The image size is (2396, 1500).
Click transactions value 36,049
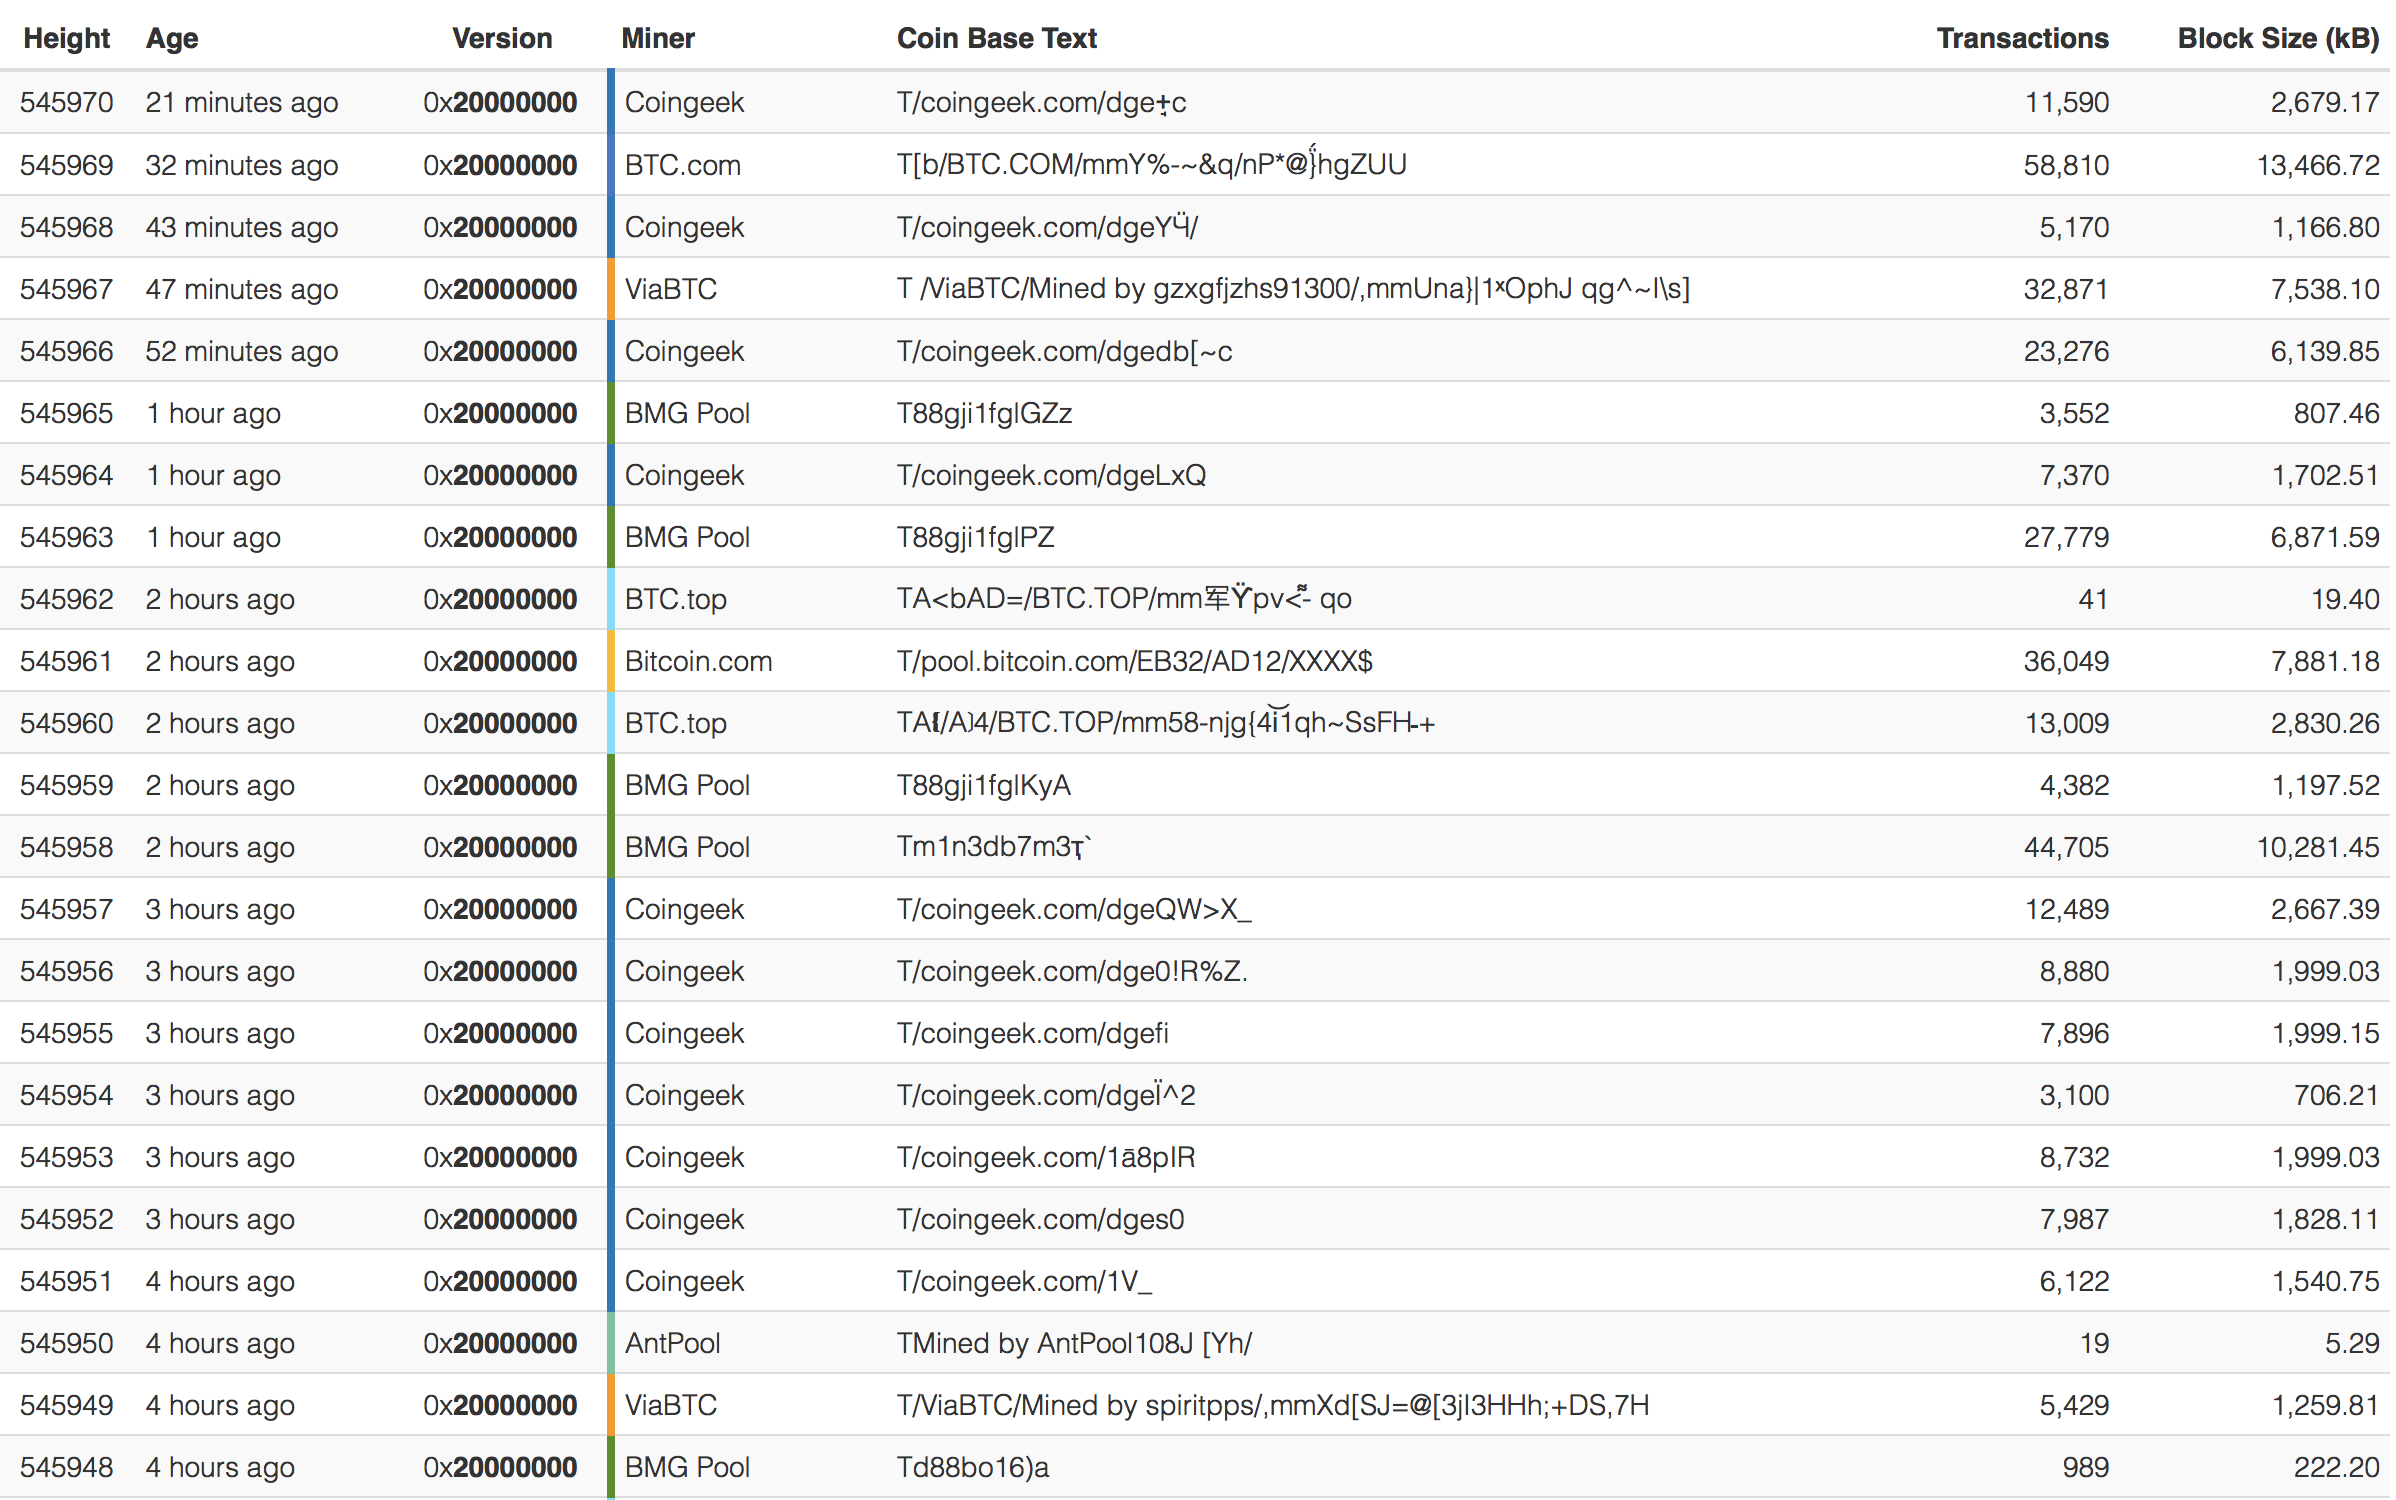tap(2066, 661)
